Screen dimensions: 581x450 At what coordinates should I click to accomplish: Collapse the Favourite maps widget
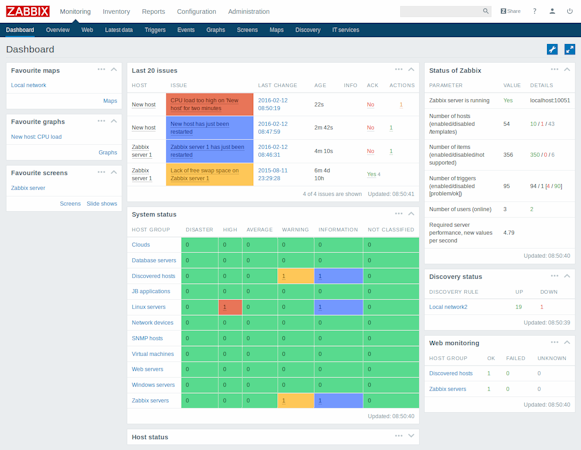point(114,69)
